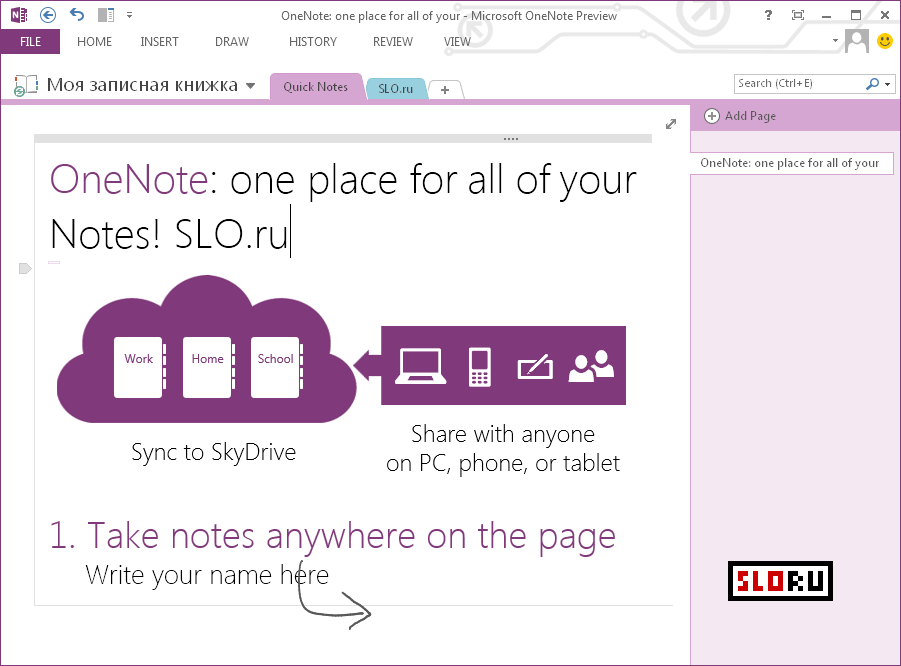Switch to the SLO.ru section tab

tap(395, 88)
